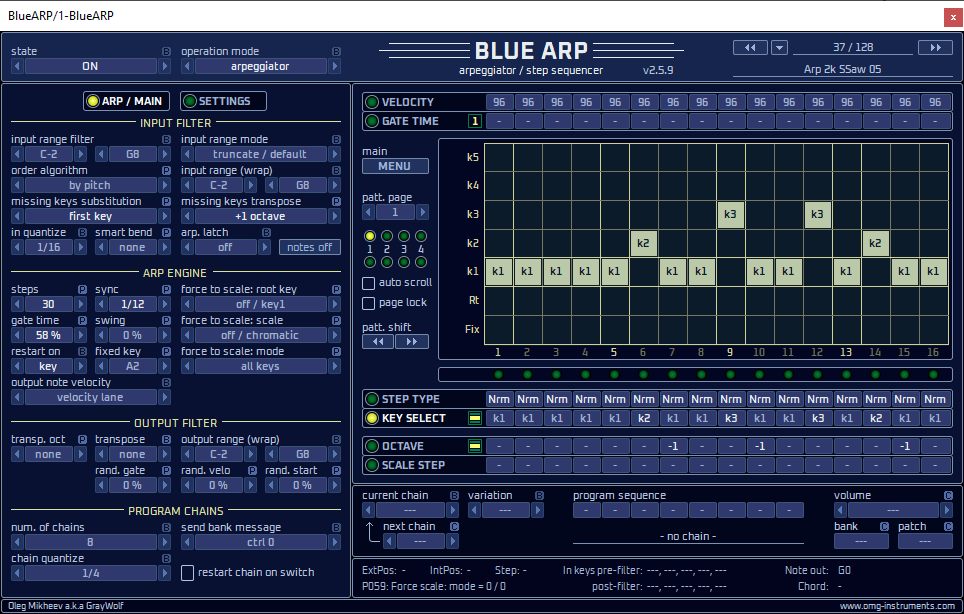Enable the auto scroll checkbox
The height and width of the screenshot is (614, 964).
click(369, 283)
